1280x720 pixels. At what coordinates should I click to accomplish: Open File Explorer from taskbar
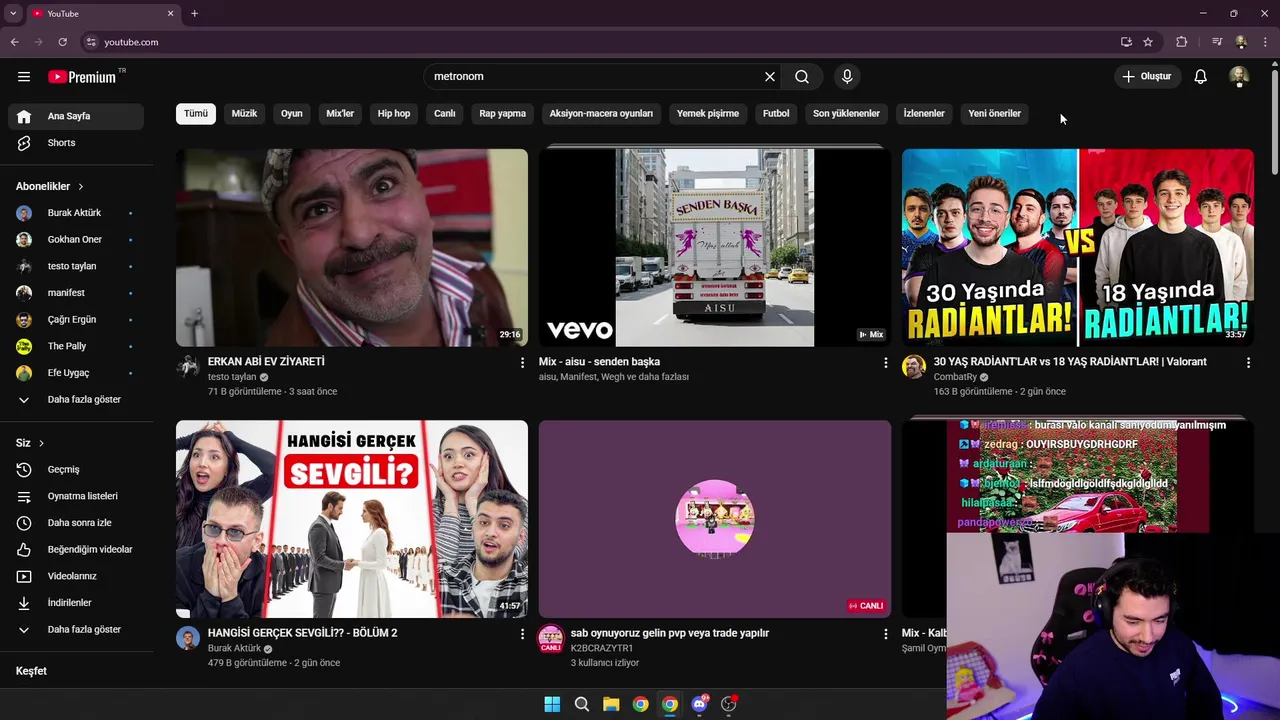pos(611,704)
